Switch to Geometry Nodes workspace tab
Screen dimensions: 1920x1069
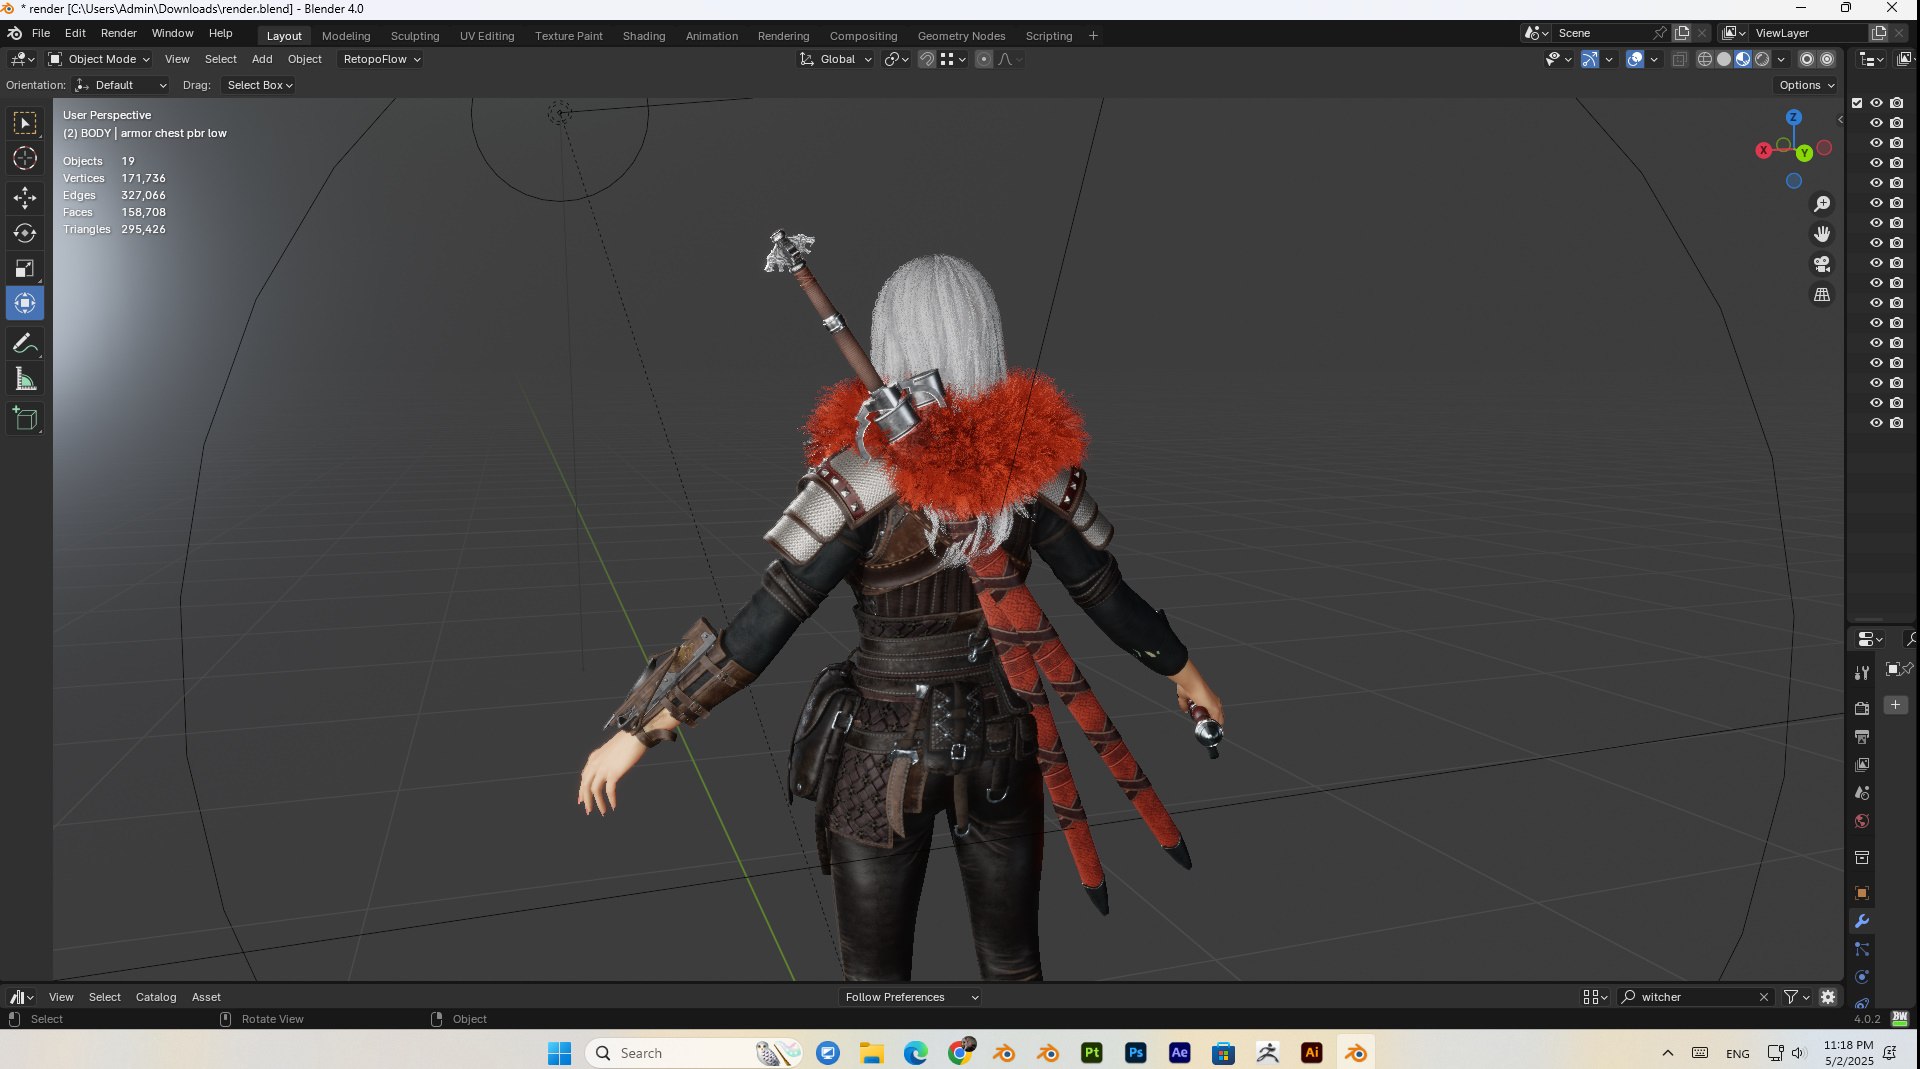tap(961, 36)
